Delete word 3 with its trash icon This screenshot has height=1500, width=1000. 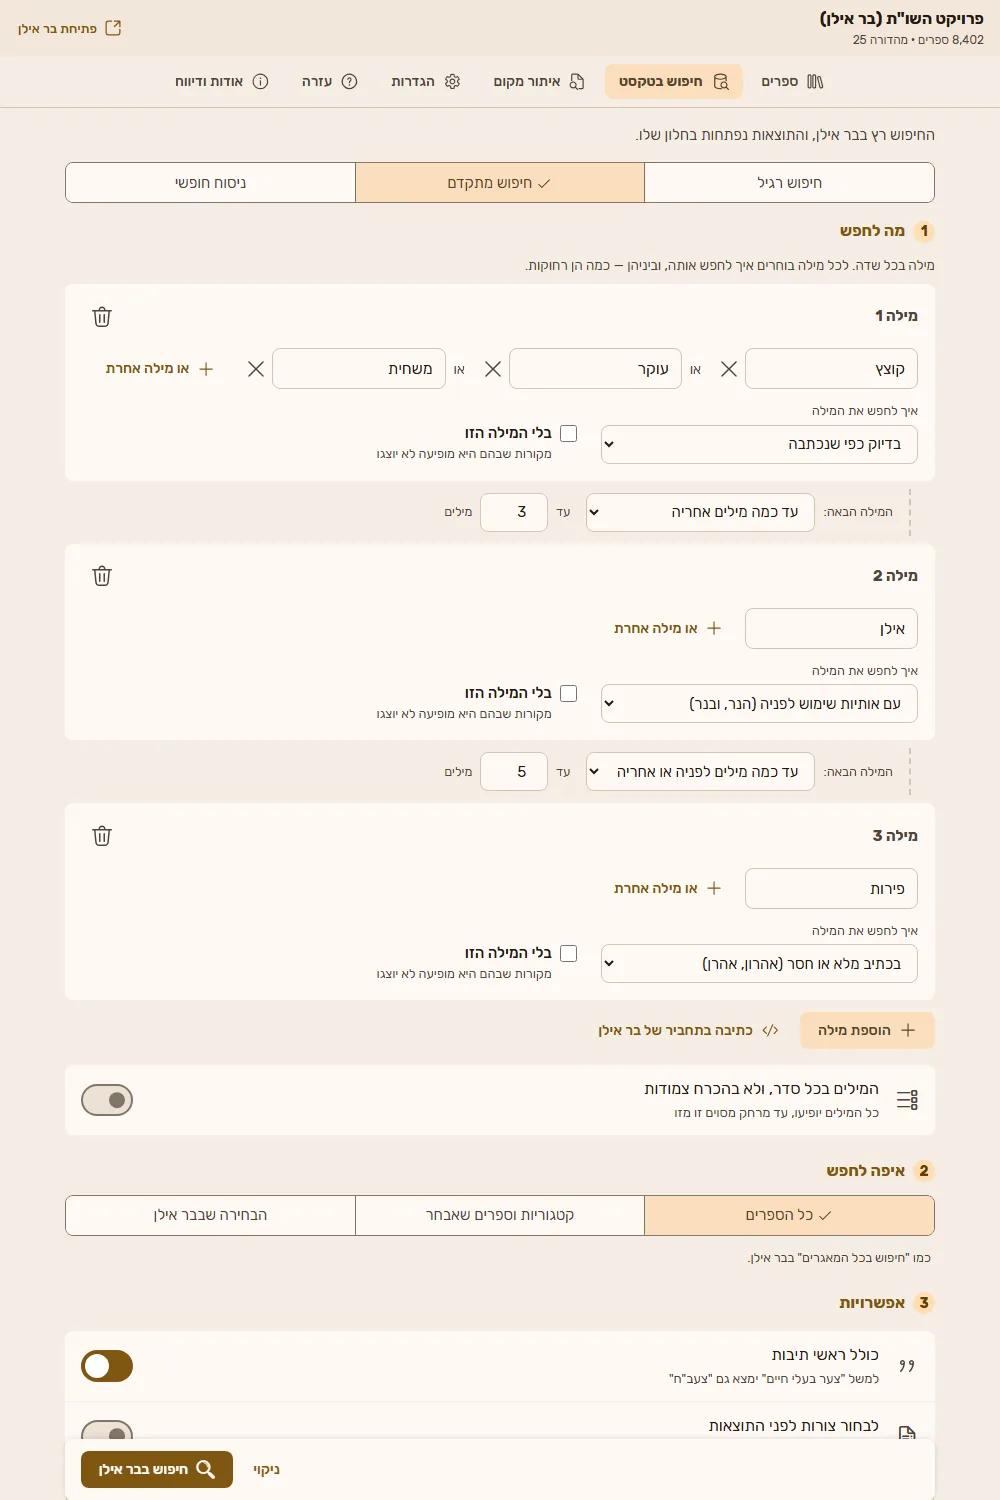click(102, 836)
